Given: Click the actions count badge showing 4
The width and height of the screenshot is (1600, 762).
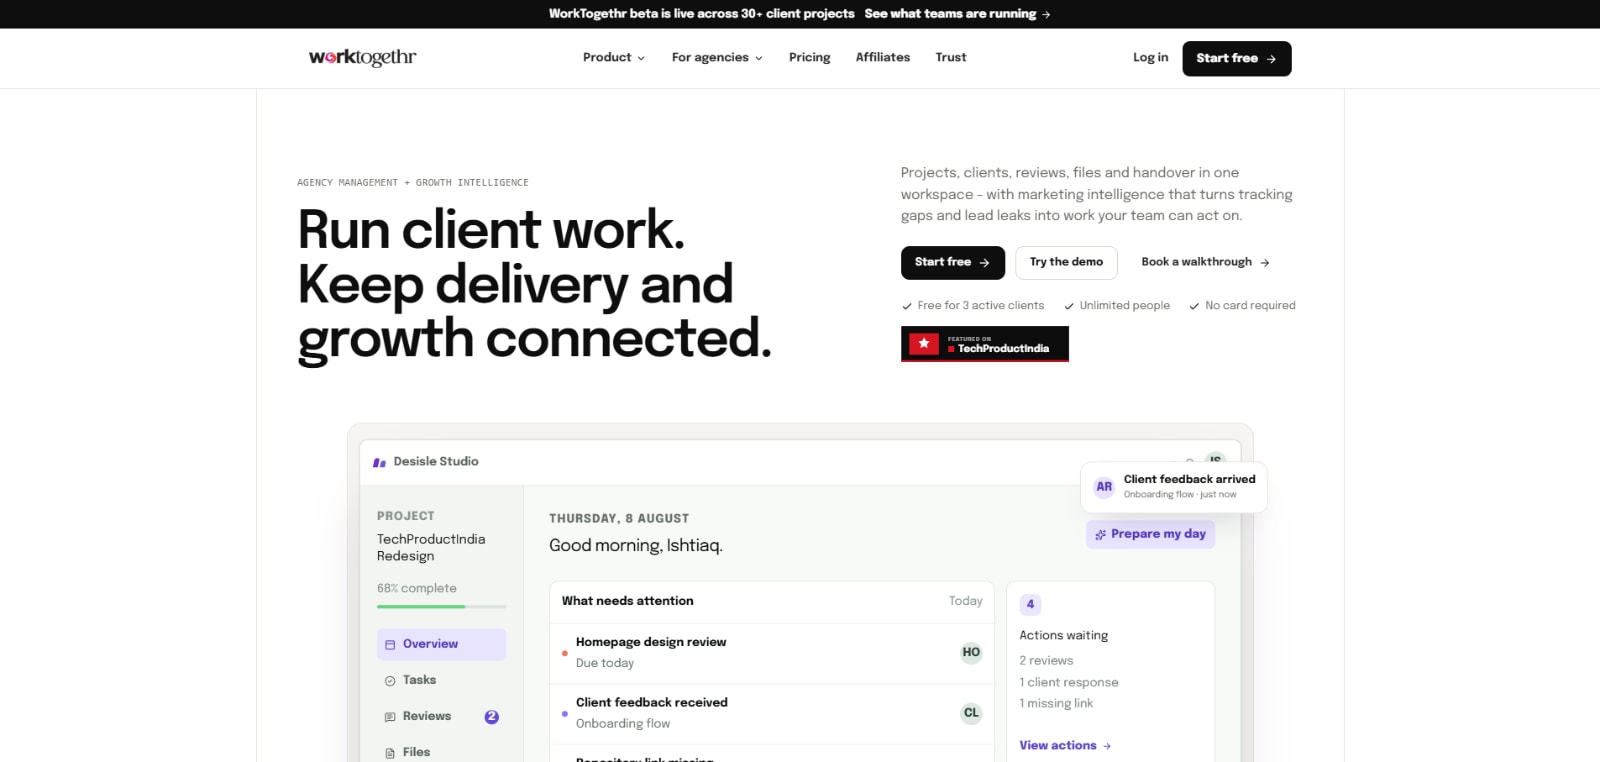Looking at the screenshot, I should [1030, 604].
